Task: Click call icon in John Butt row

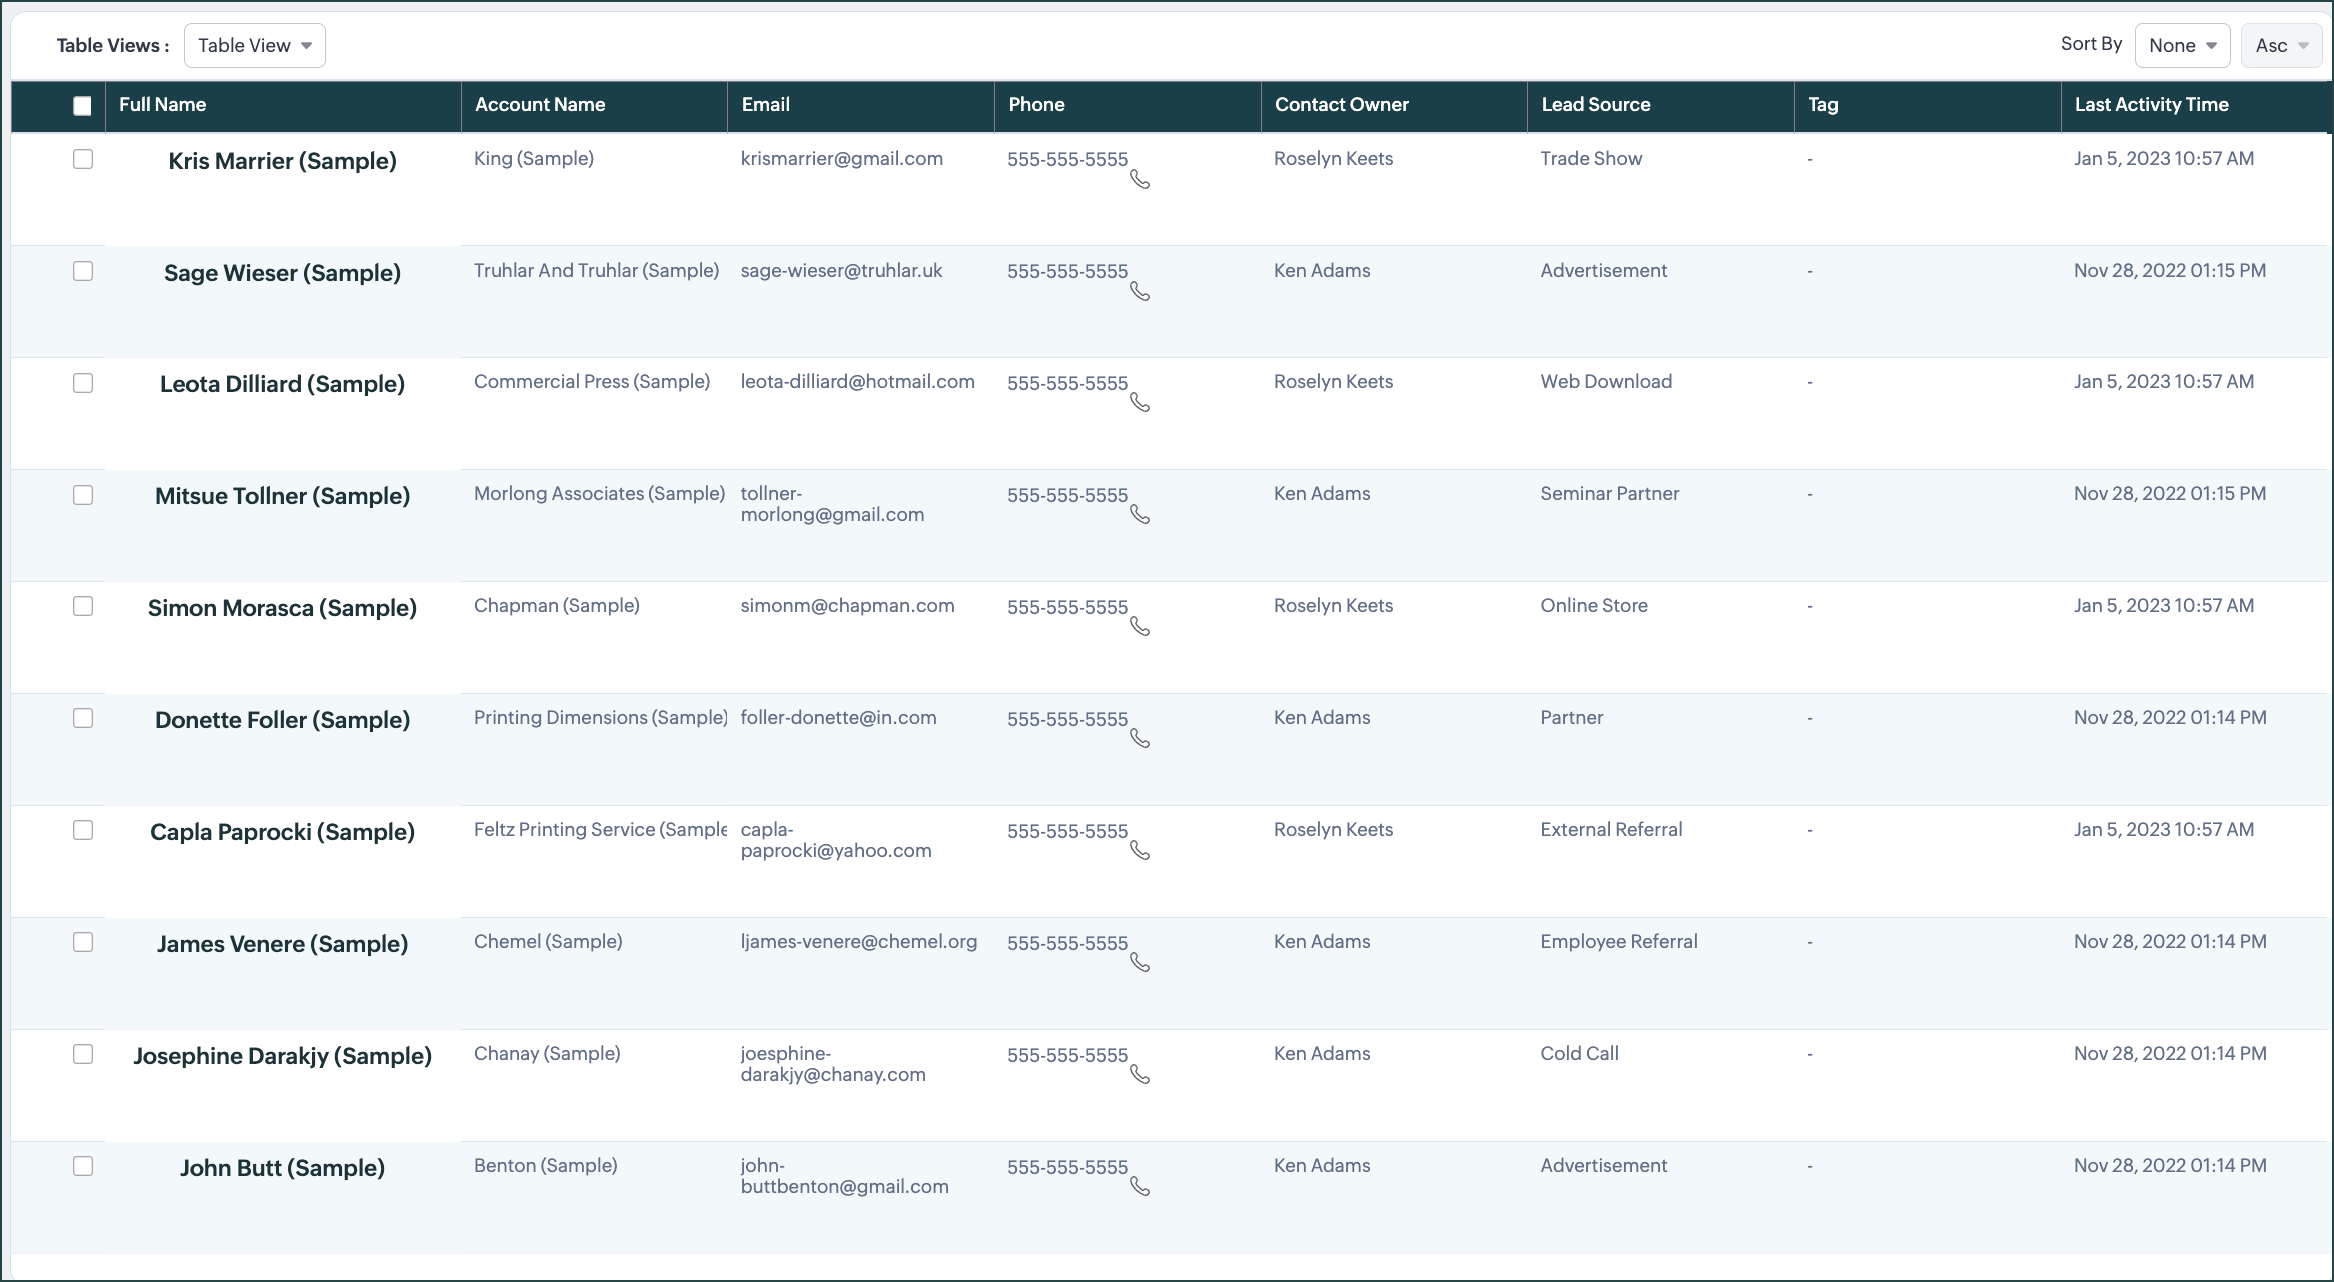Action: [x=1139, y=1187]
